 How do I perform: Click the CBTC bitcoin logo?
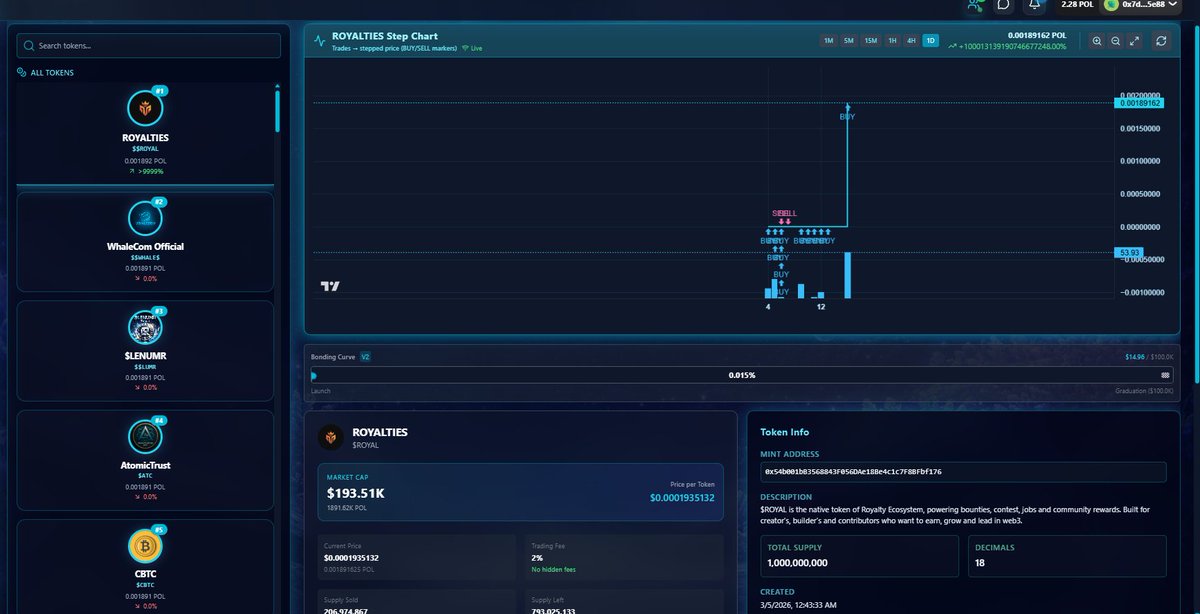145,545
